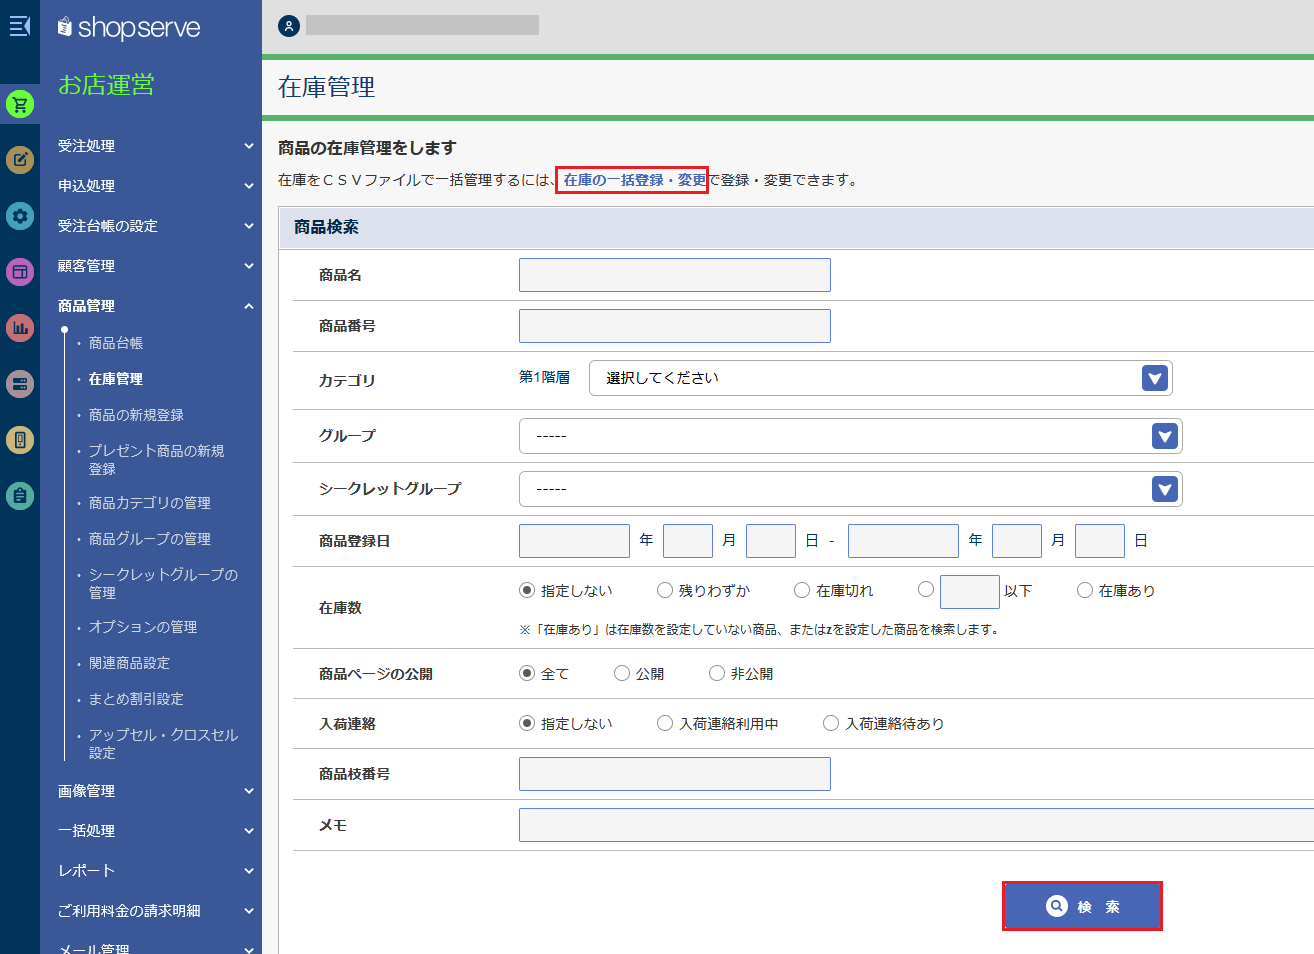Open 商品グループの管理 menu item
The width and height of the screenshot is (1314, 954).
pyautogui.click(x=150, y=539)
